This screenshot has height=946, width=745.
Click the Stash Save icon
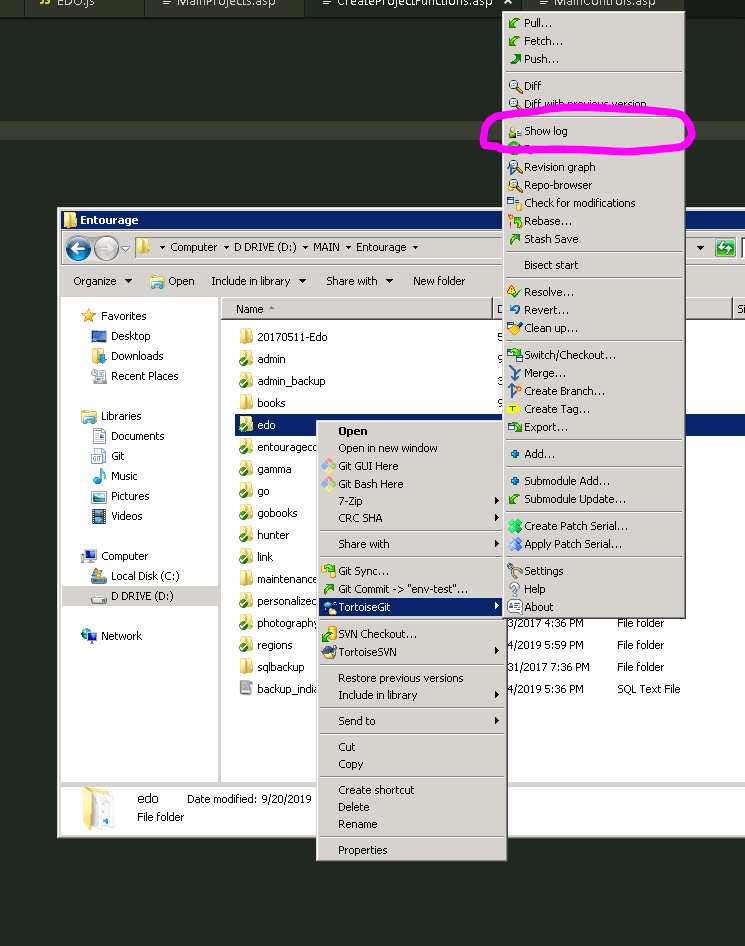tap(514, 239)
